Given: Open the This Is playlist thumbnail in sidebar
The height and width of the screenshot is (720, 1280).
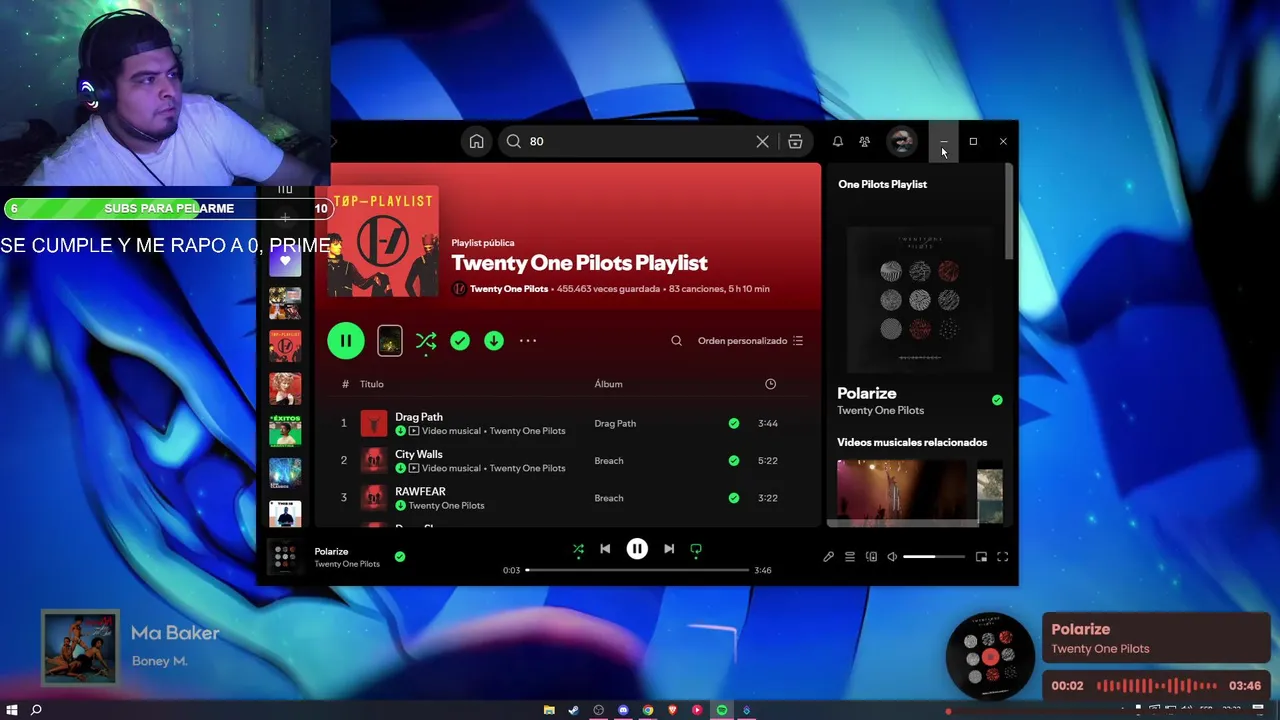Looking at the screenshot, I should (x=285, y=513).
